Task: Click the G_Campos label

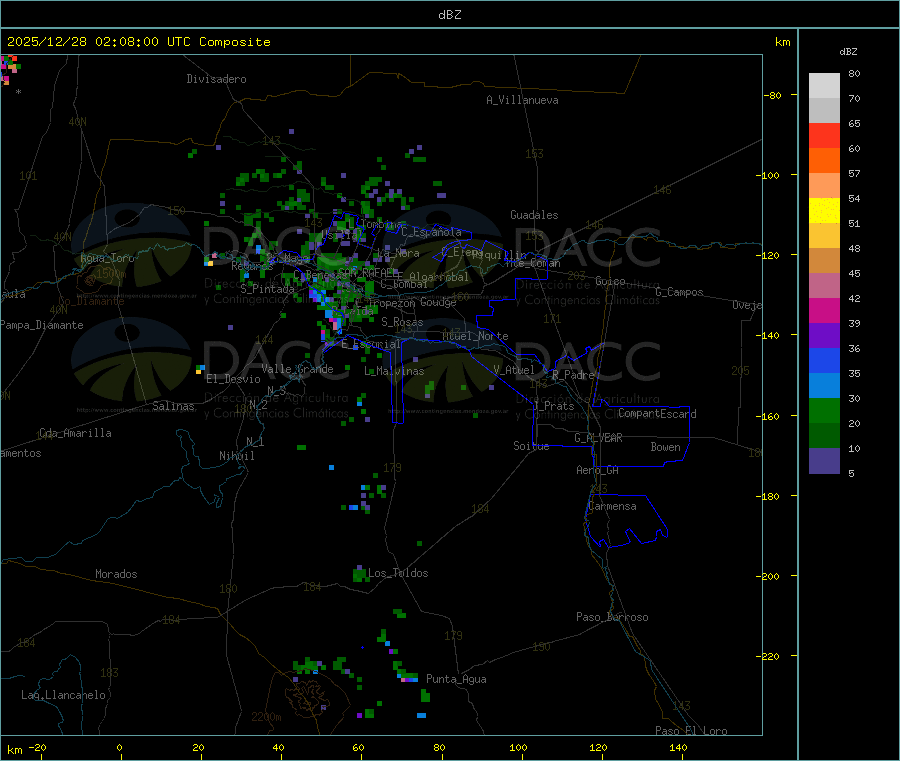Action: pos(680,292)
